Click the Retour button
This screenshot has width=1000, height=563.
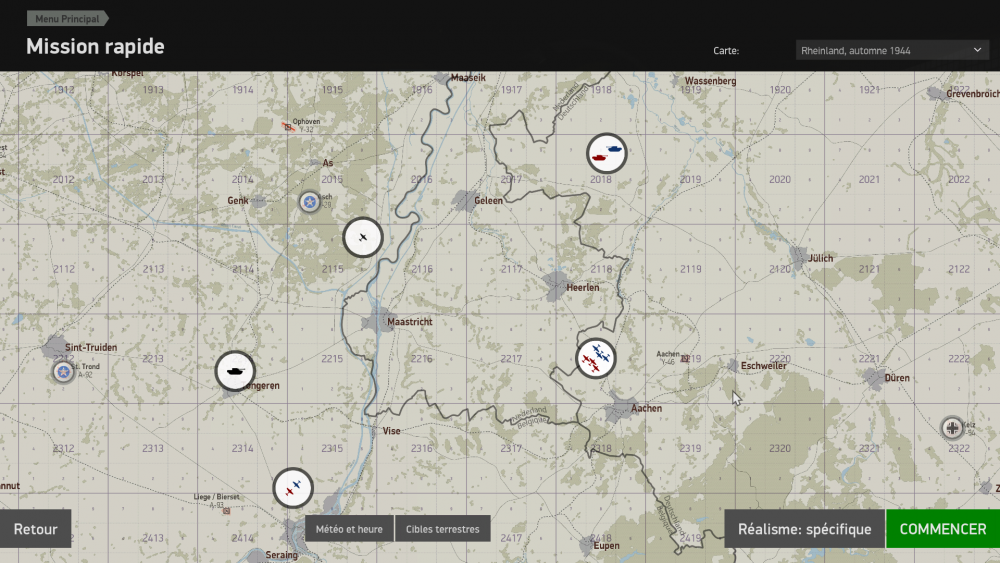coord(36,529)
